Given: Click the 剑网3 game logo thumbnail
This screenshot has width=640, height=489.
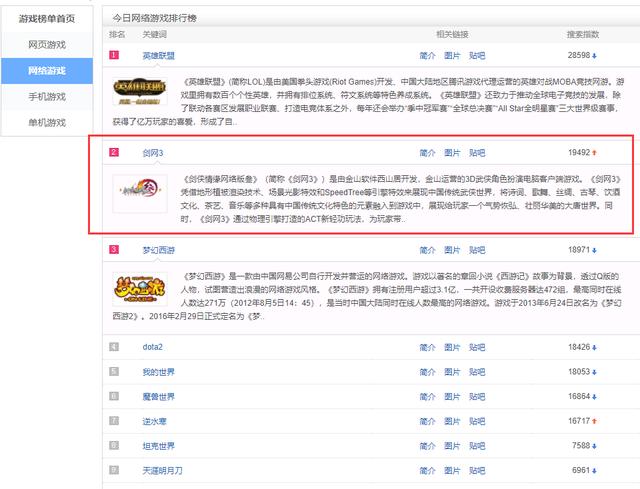Looking at the screenshot, I should [x=140, y=190].
